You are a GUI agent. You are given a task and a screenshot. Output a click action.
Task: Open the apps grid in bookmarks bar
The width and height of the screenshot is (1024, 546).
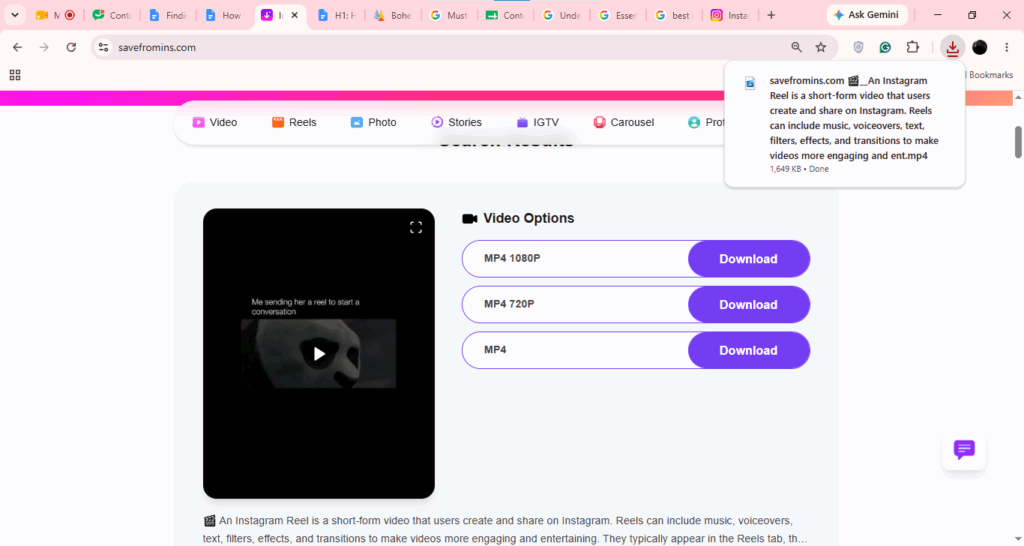[15, 75]
